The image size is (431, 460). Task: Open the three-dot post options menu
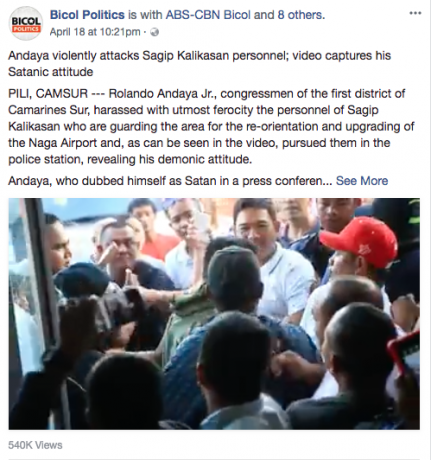click(415, 13)
